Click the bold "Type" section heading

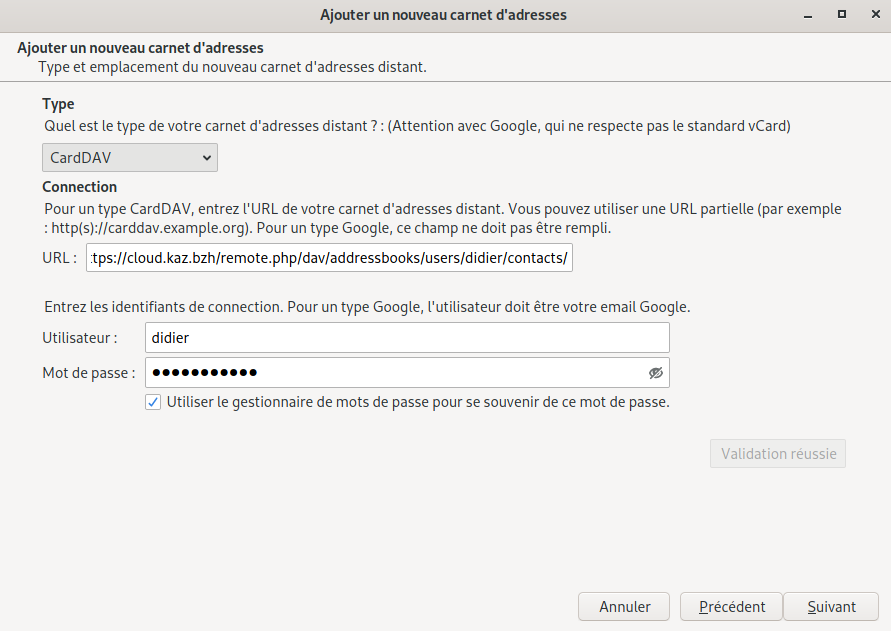click(58, 104)
